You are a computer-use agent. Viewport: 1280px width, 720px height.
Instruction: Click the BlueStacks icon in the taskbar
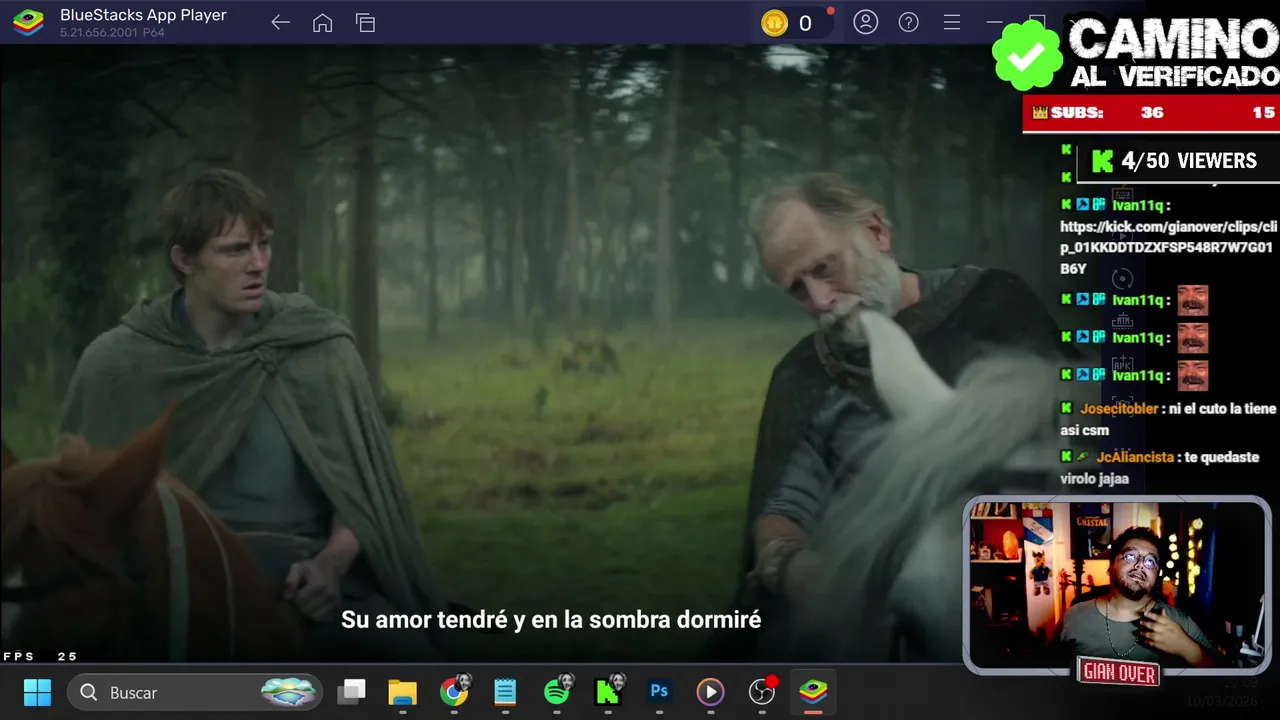tap(813, 692)
